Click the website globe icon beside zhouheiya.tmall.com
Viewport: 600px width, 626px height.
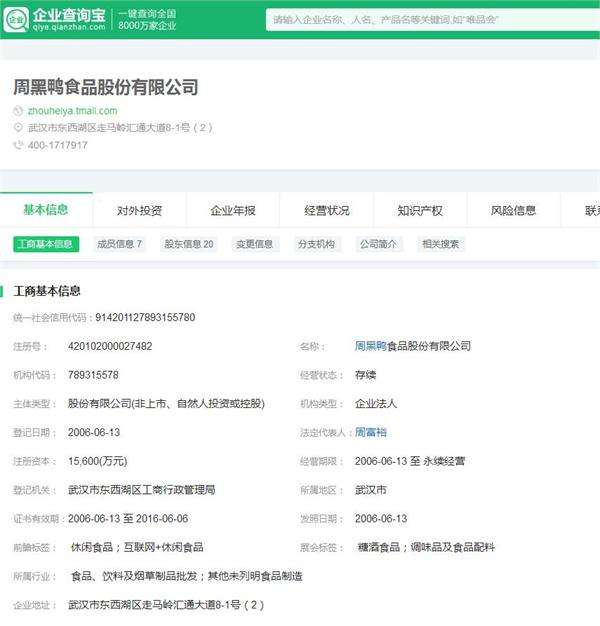point(18,111)
